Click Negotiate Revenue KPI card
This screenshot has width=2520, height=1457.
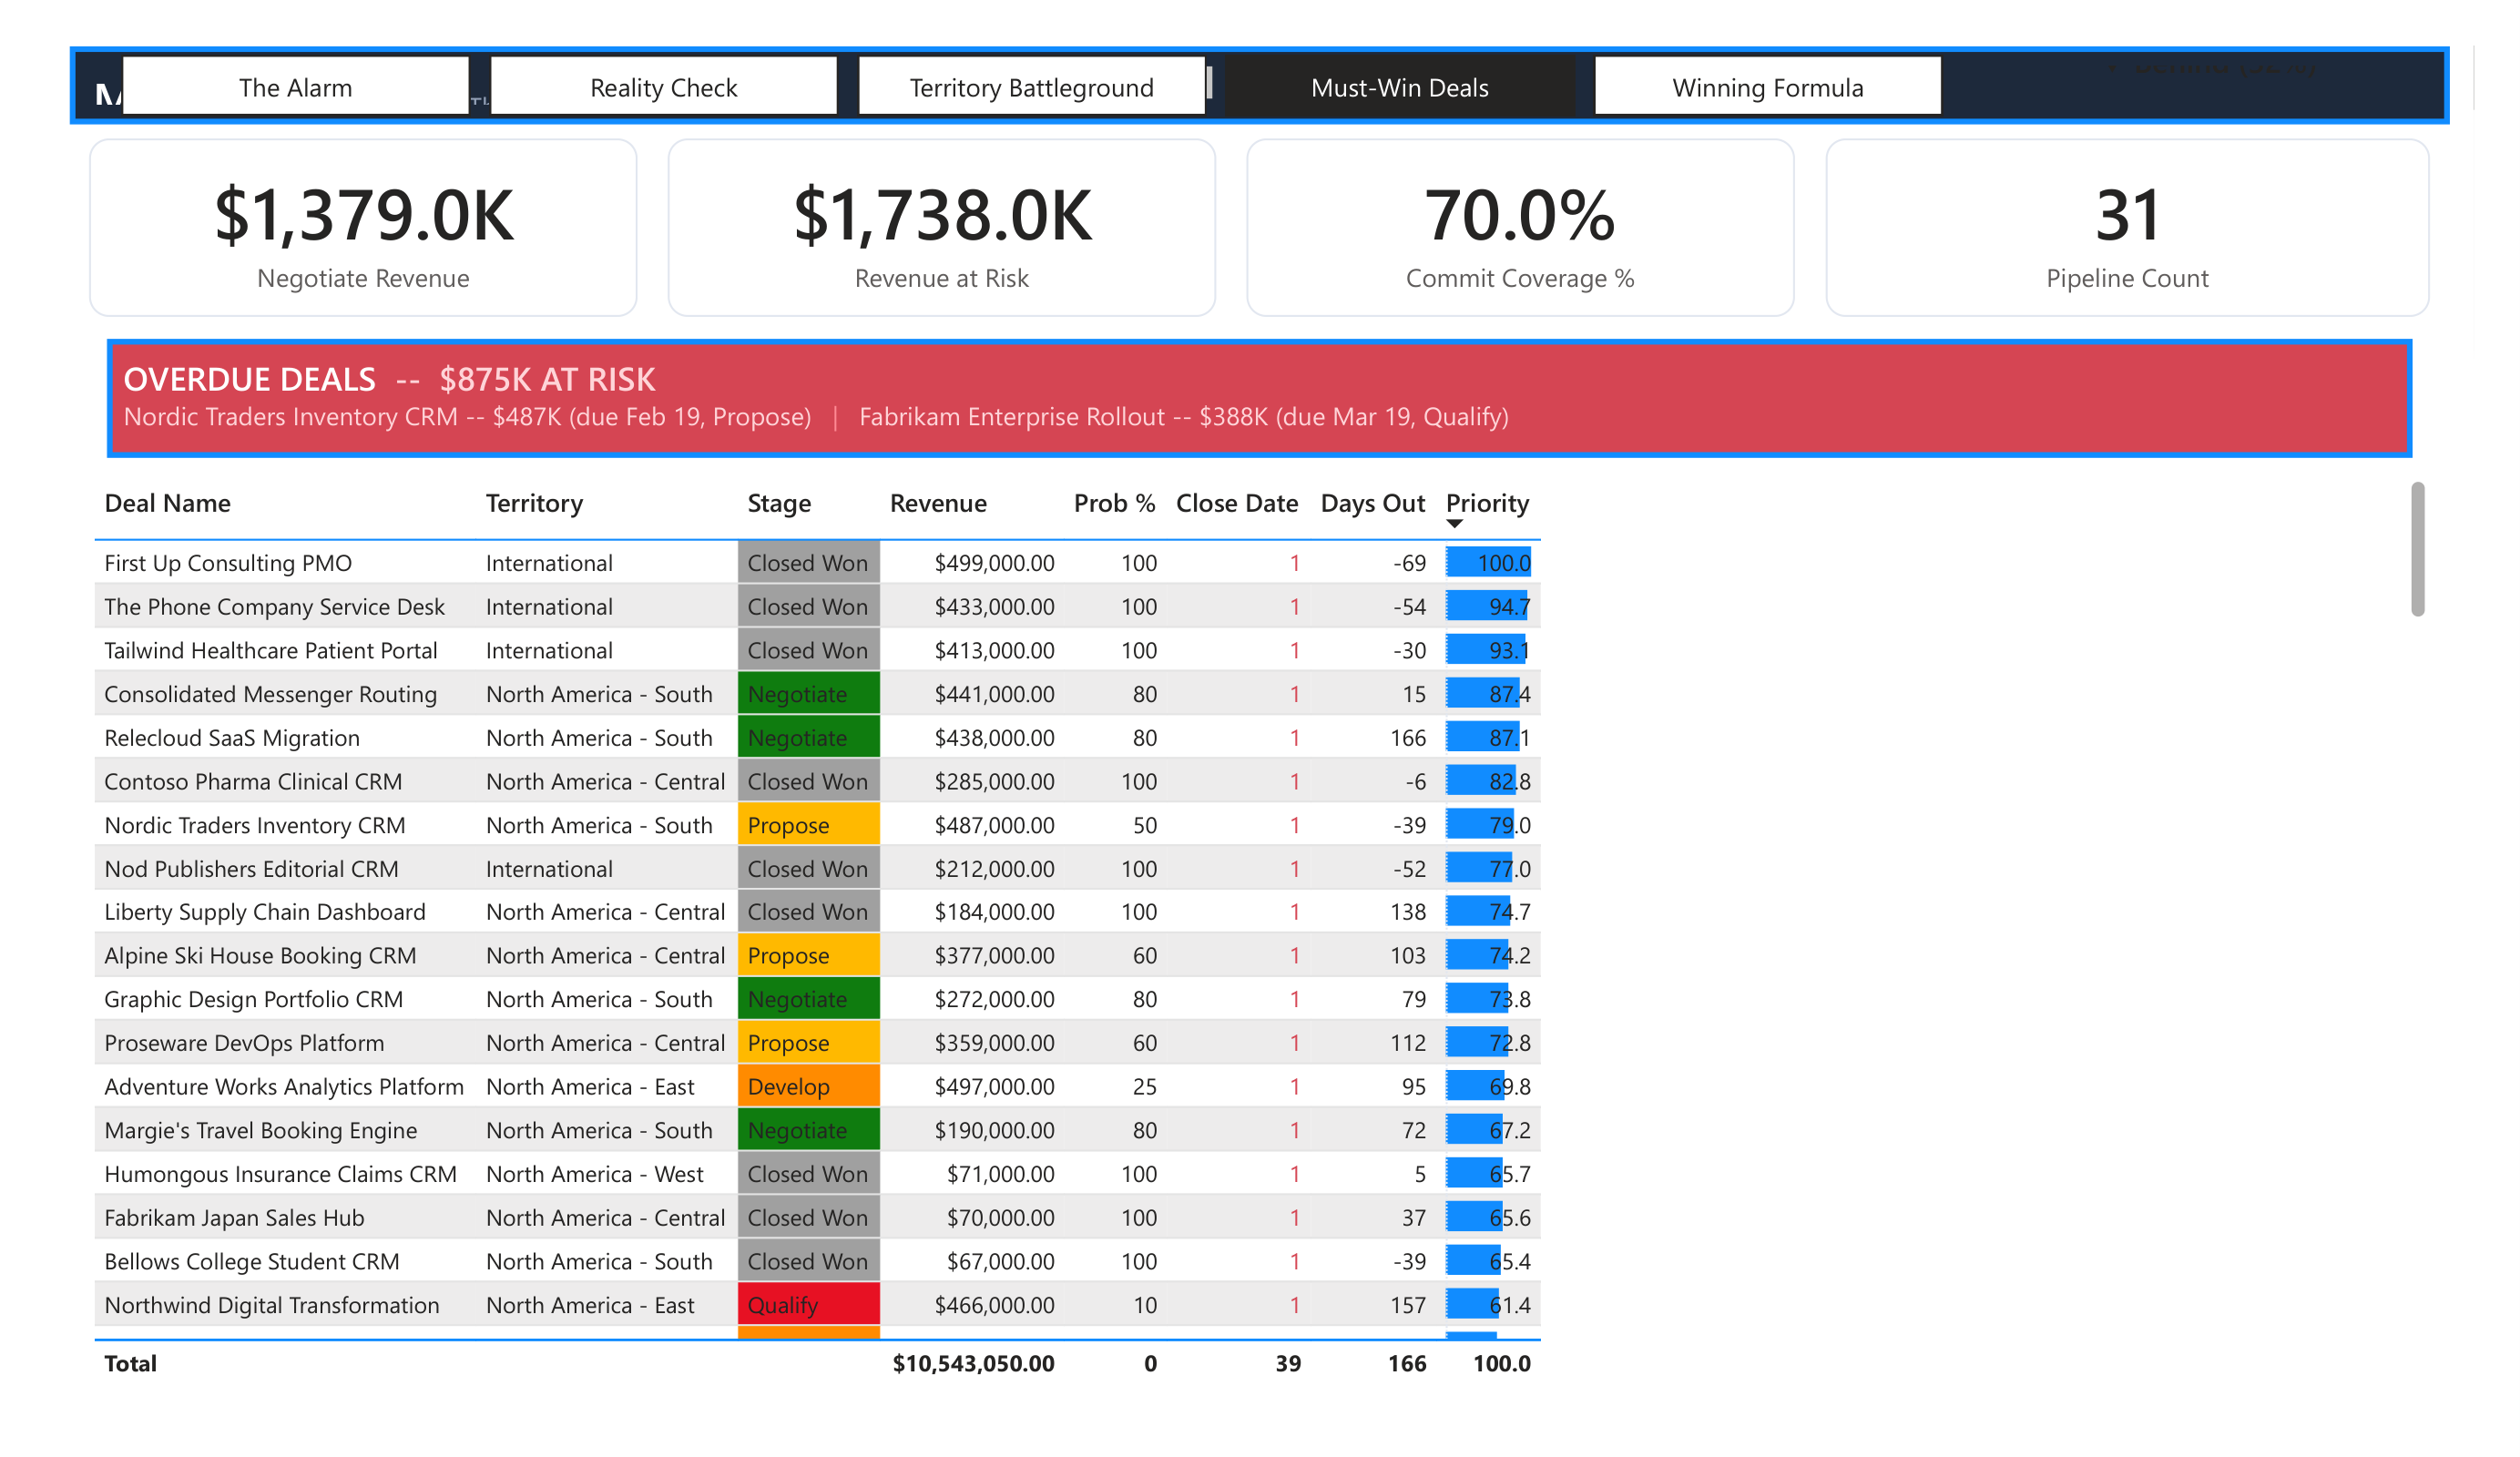tap(363, 228)
